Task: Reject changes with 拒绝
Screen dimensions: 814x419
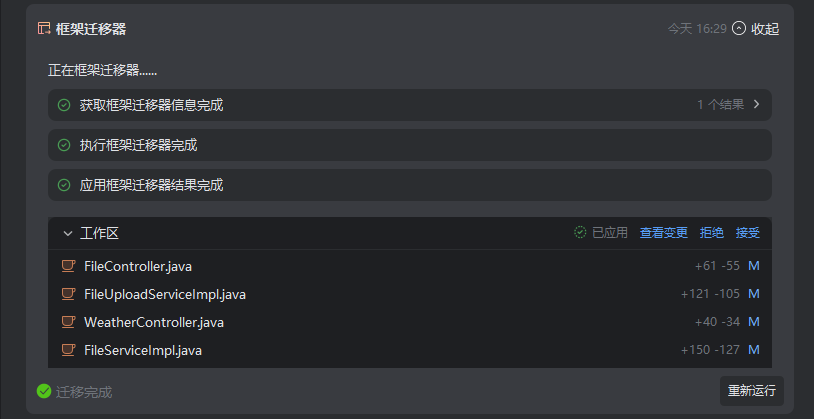Action: pyautogui.click(x=712, y=233)
